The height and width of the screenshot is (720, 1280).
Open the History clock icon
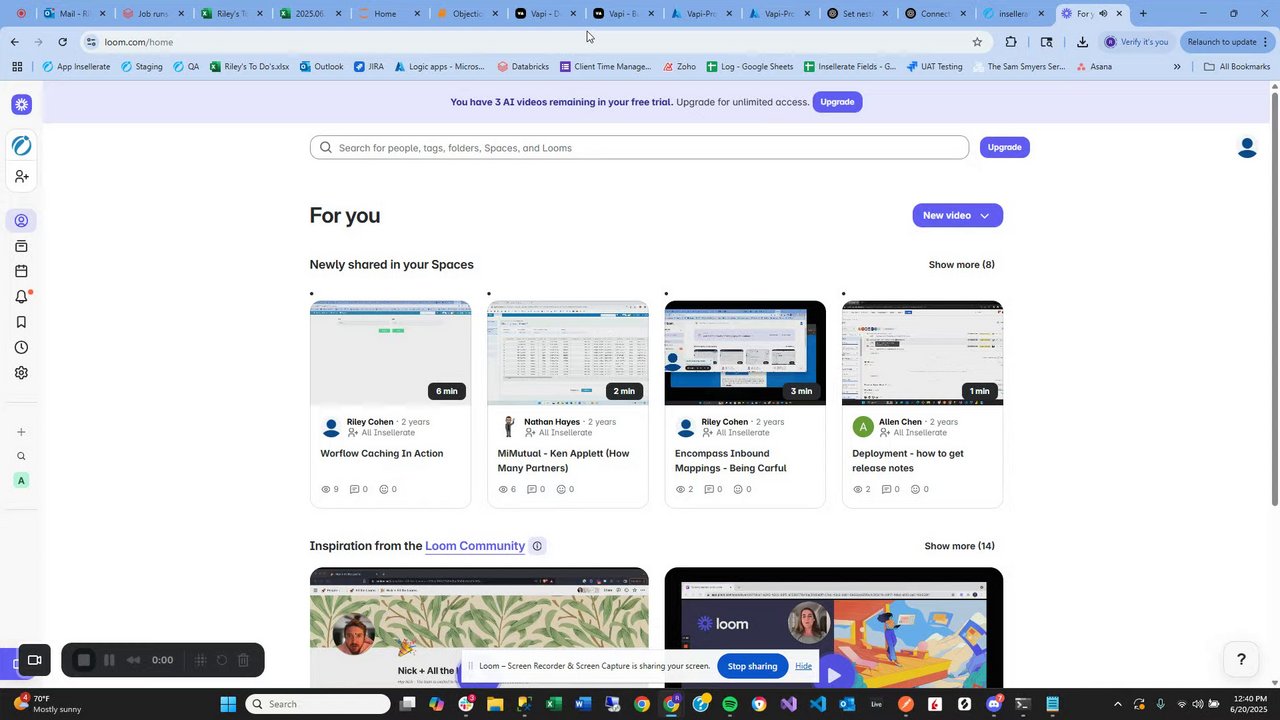click(21, 347)
